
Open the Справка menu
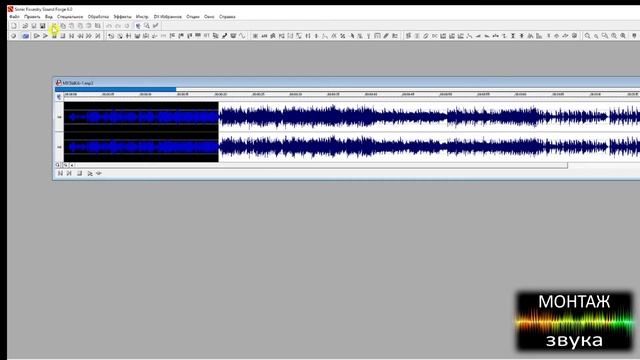227,17
